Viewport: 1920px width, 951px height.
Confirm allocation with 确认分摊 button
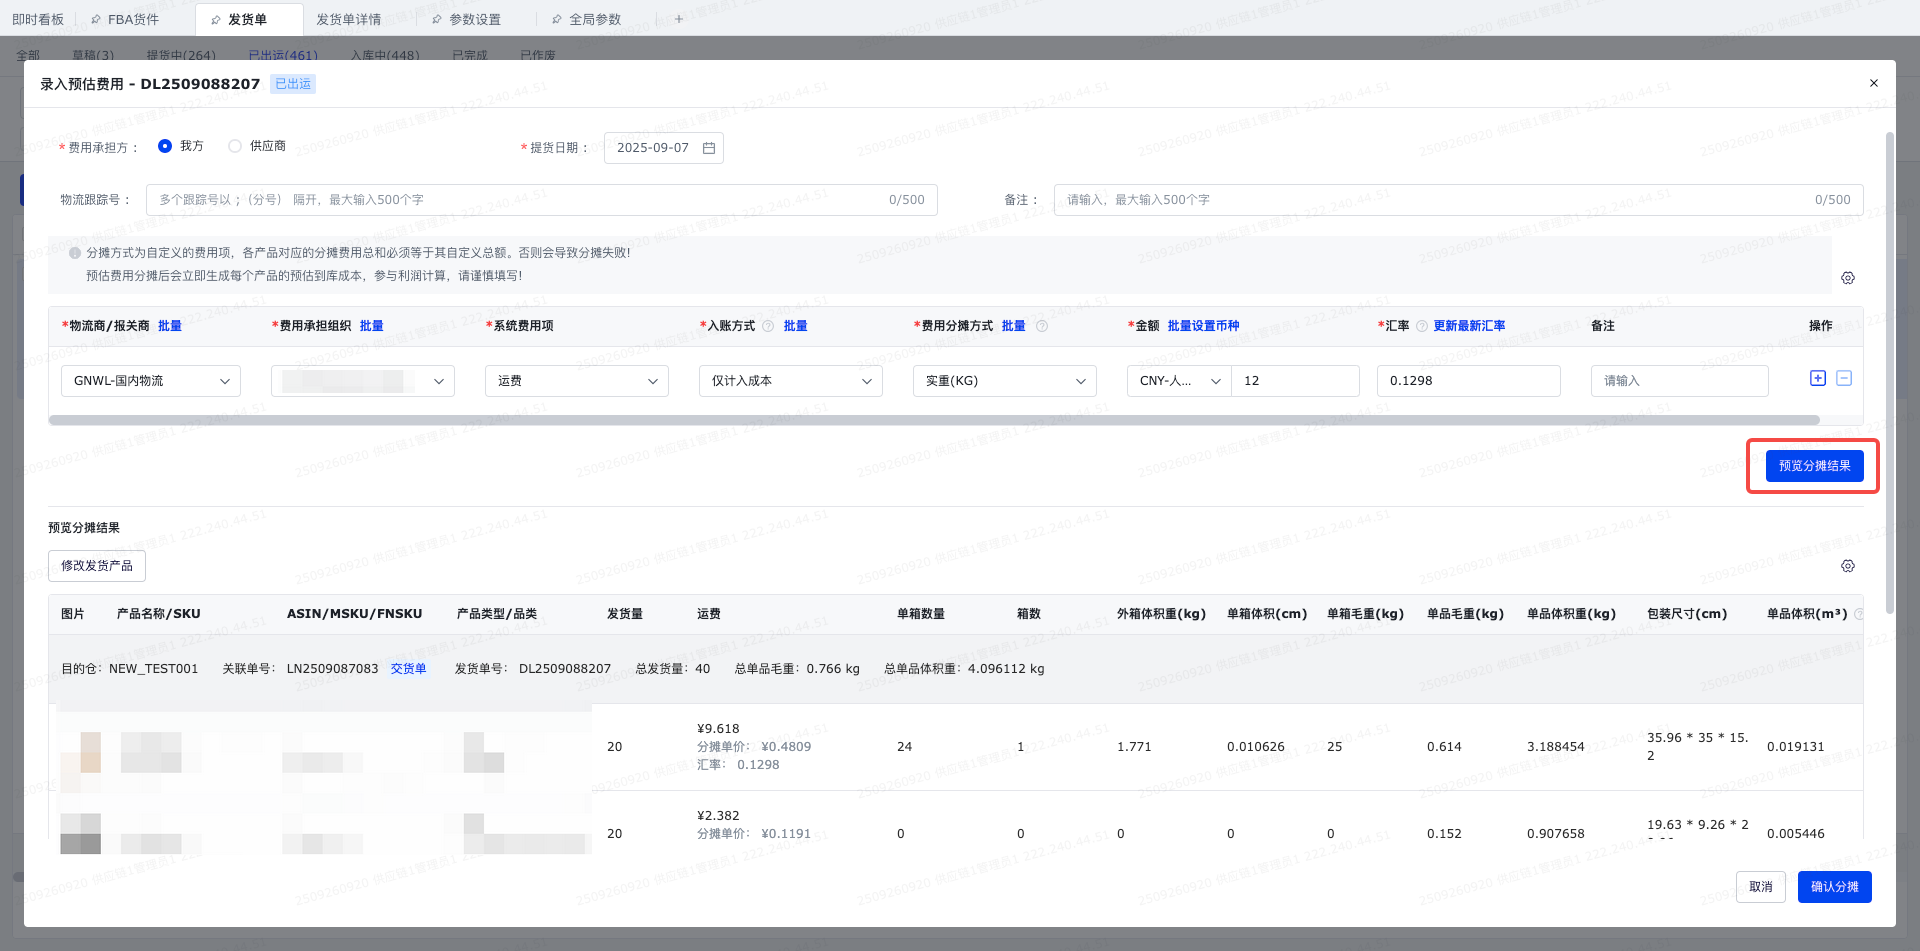pos(1834,887)
